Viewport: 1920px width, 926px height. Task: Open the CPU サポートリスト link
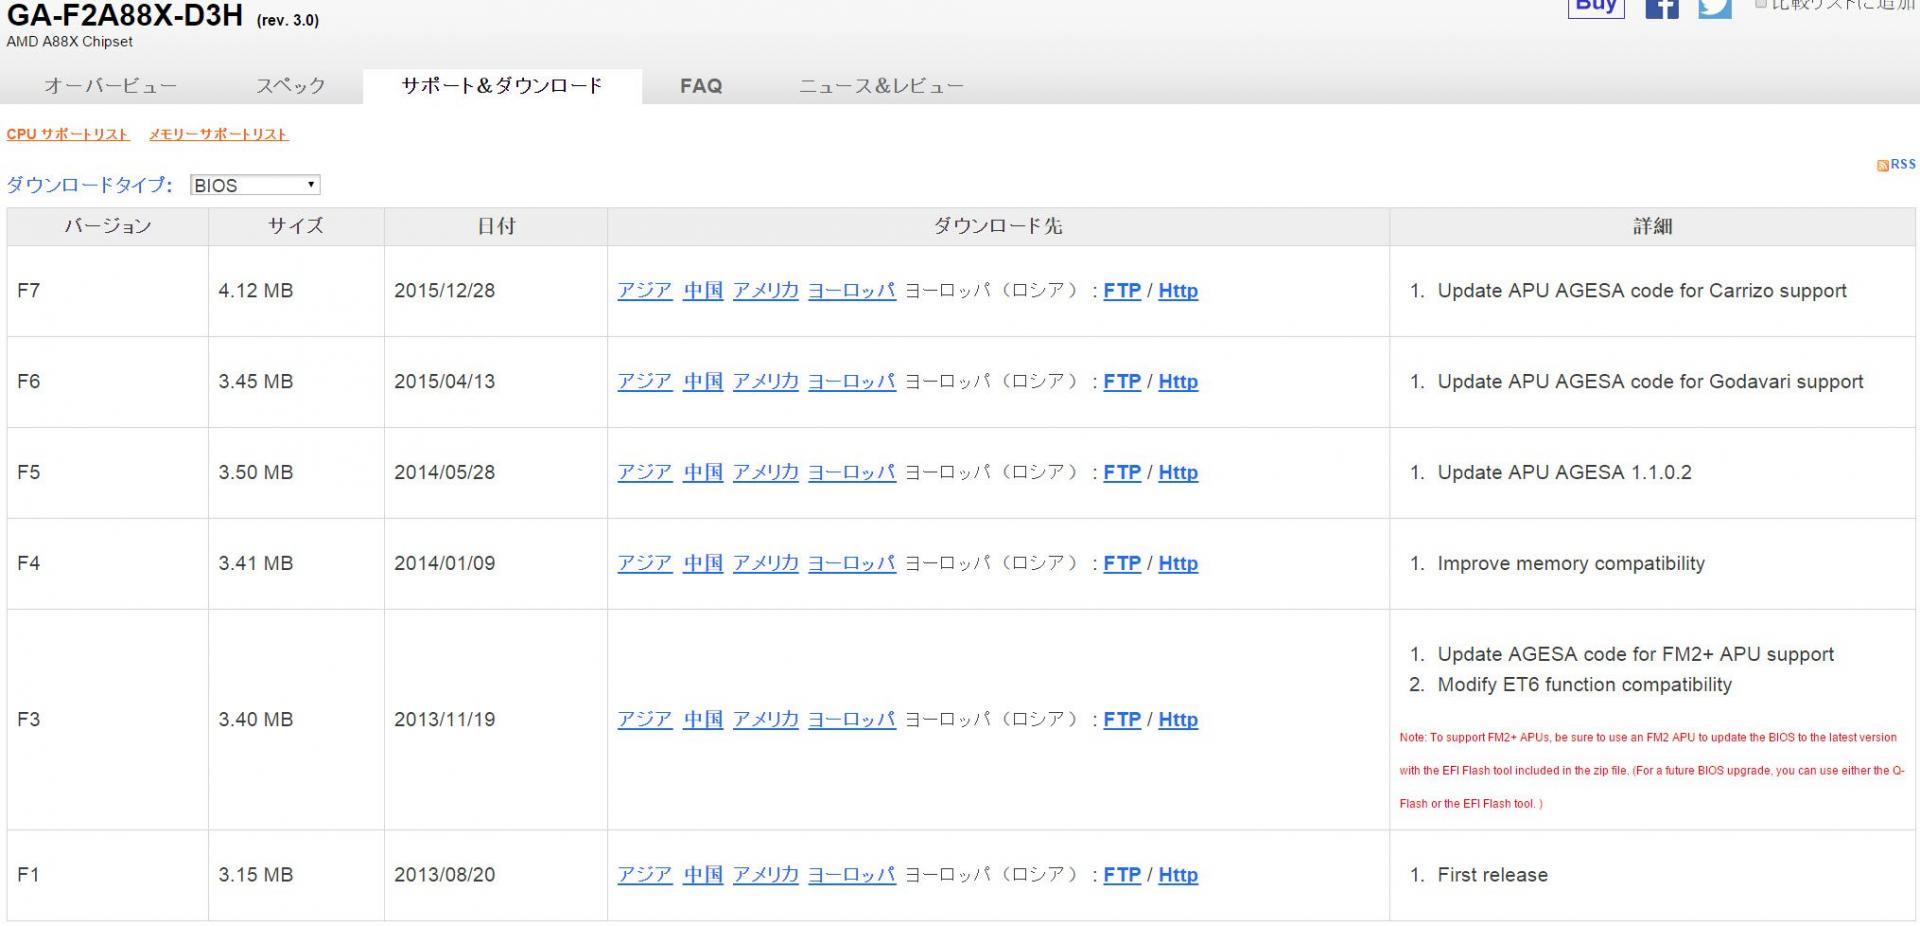(68, 134)
